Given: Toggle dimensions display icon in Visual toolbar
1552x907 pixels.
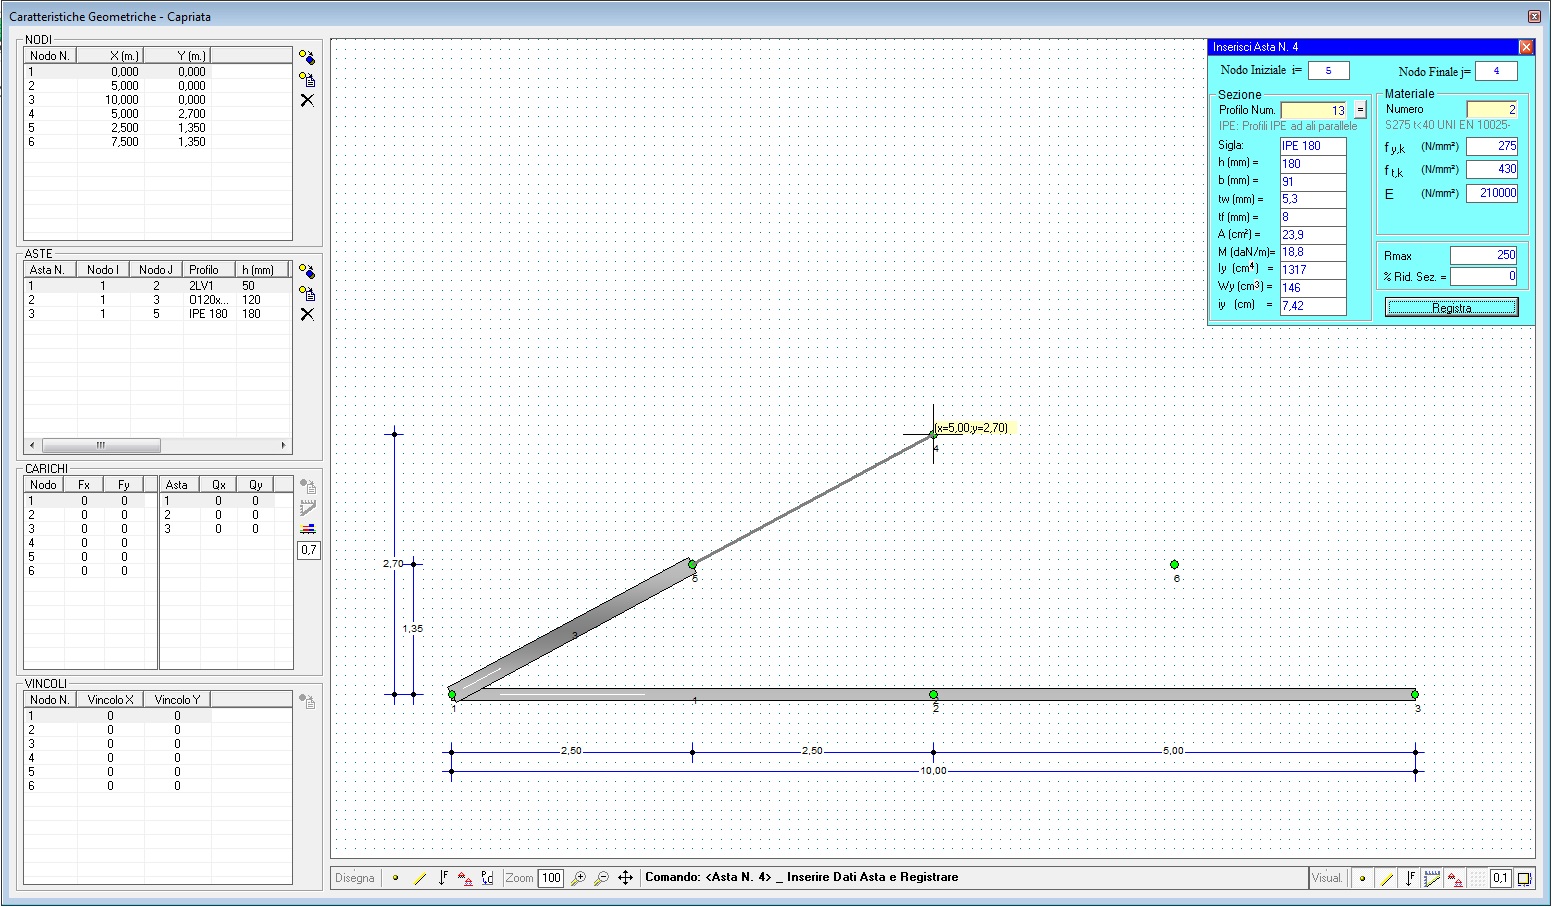Looking at the screenshot, I should [x=1525, y=879].
